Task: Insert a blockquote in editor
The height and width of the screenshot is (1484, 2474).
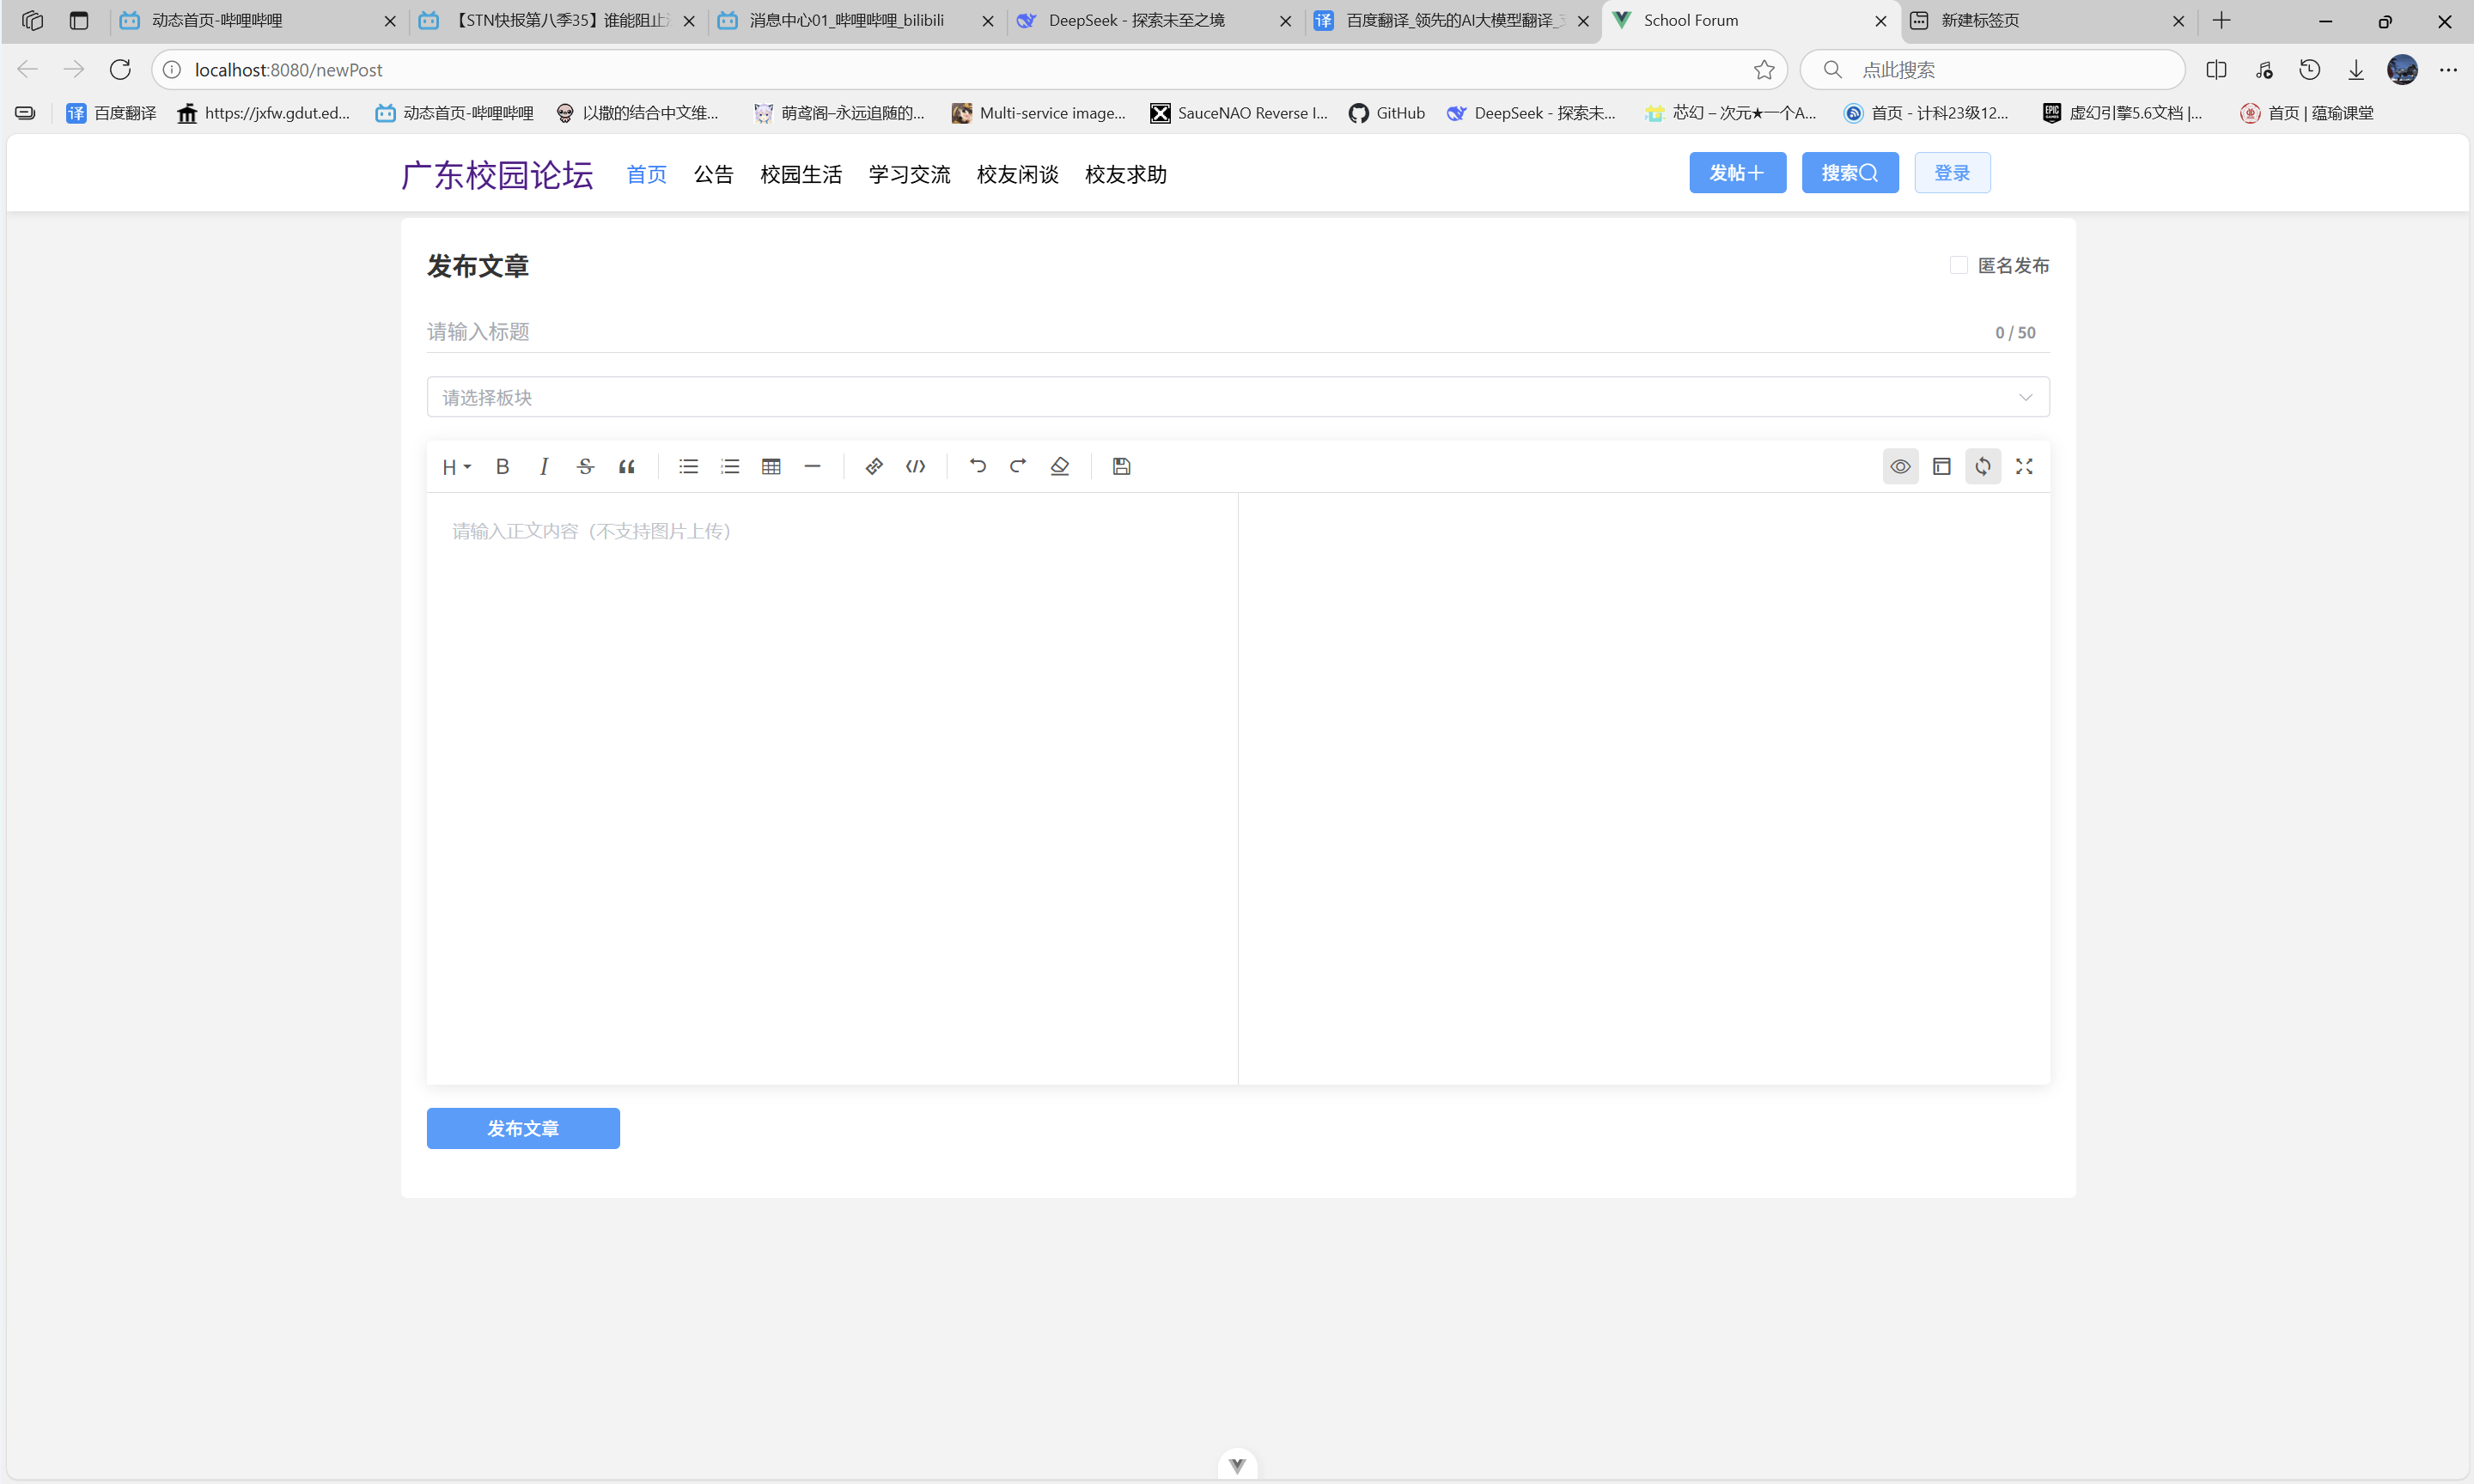Action: click(x=627, y=466)
